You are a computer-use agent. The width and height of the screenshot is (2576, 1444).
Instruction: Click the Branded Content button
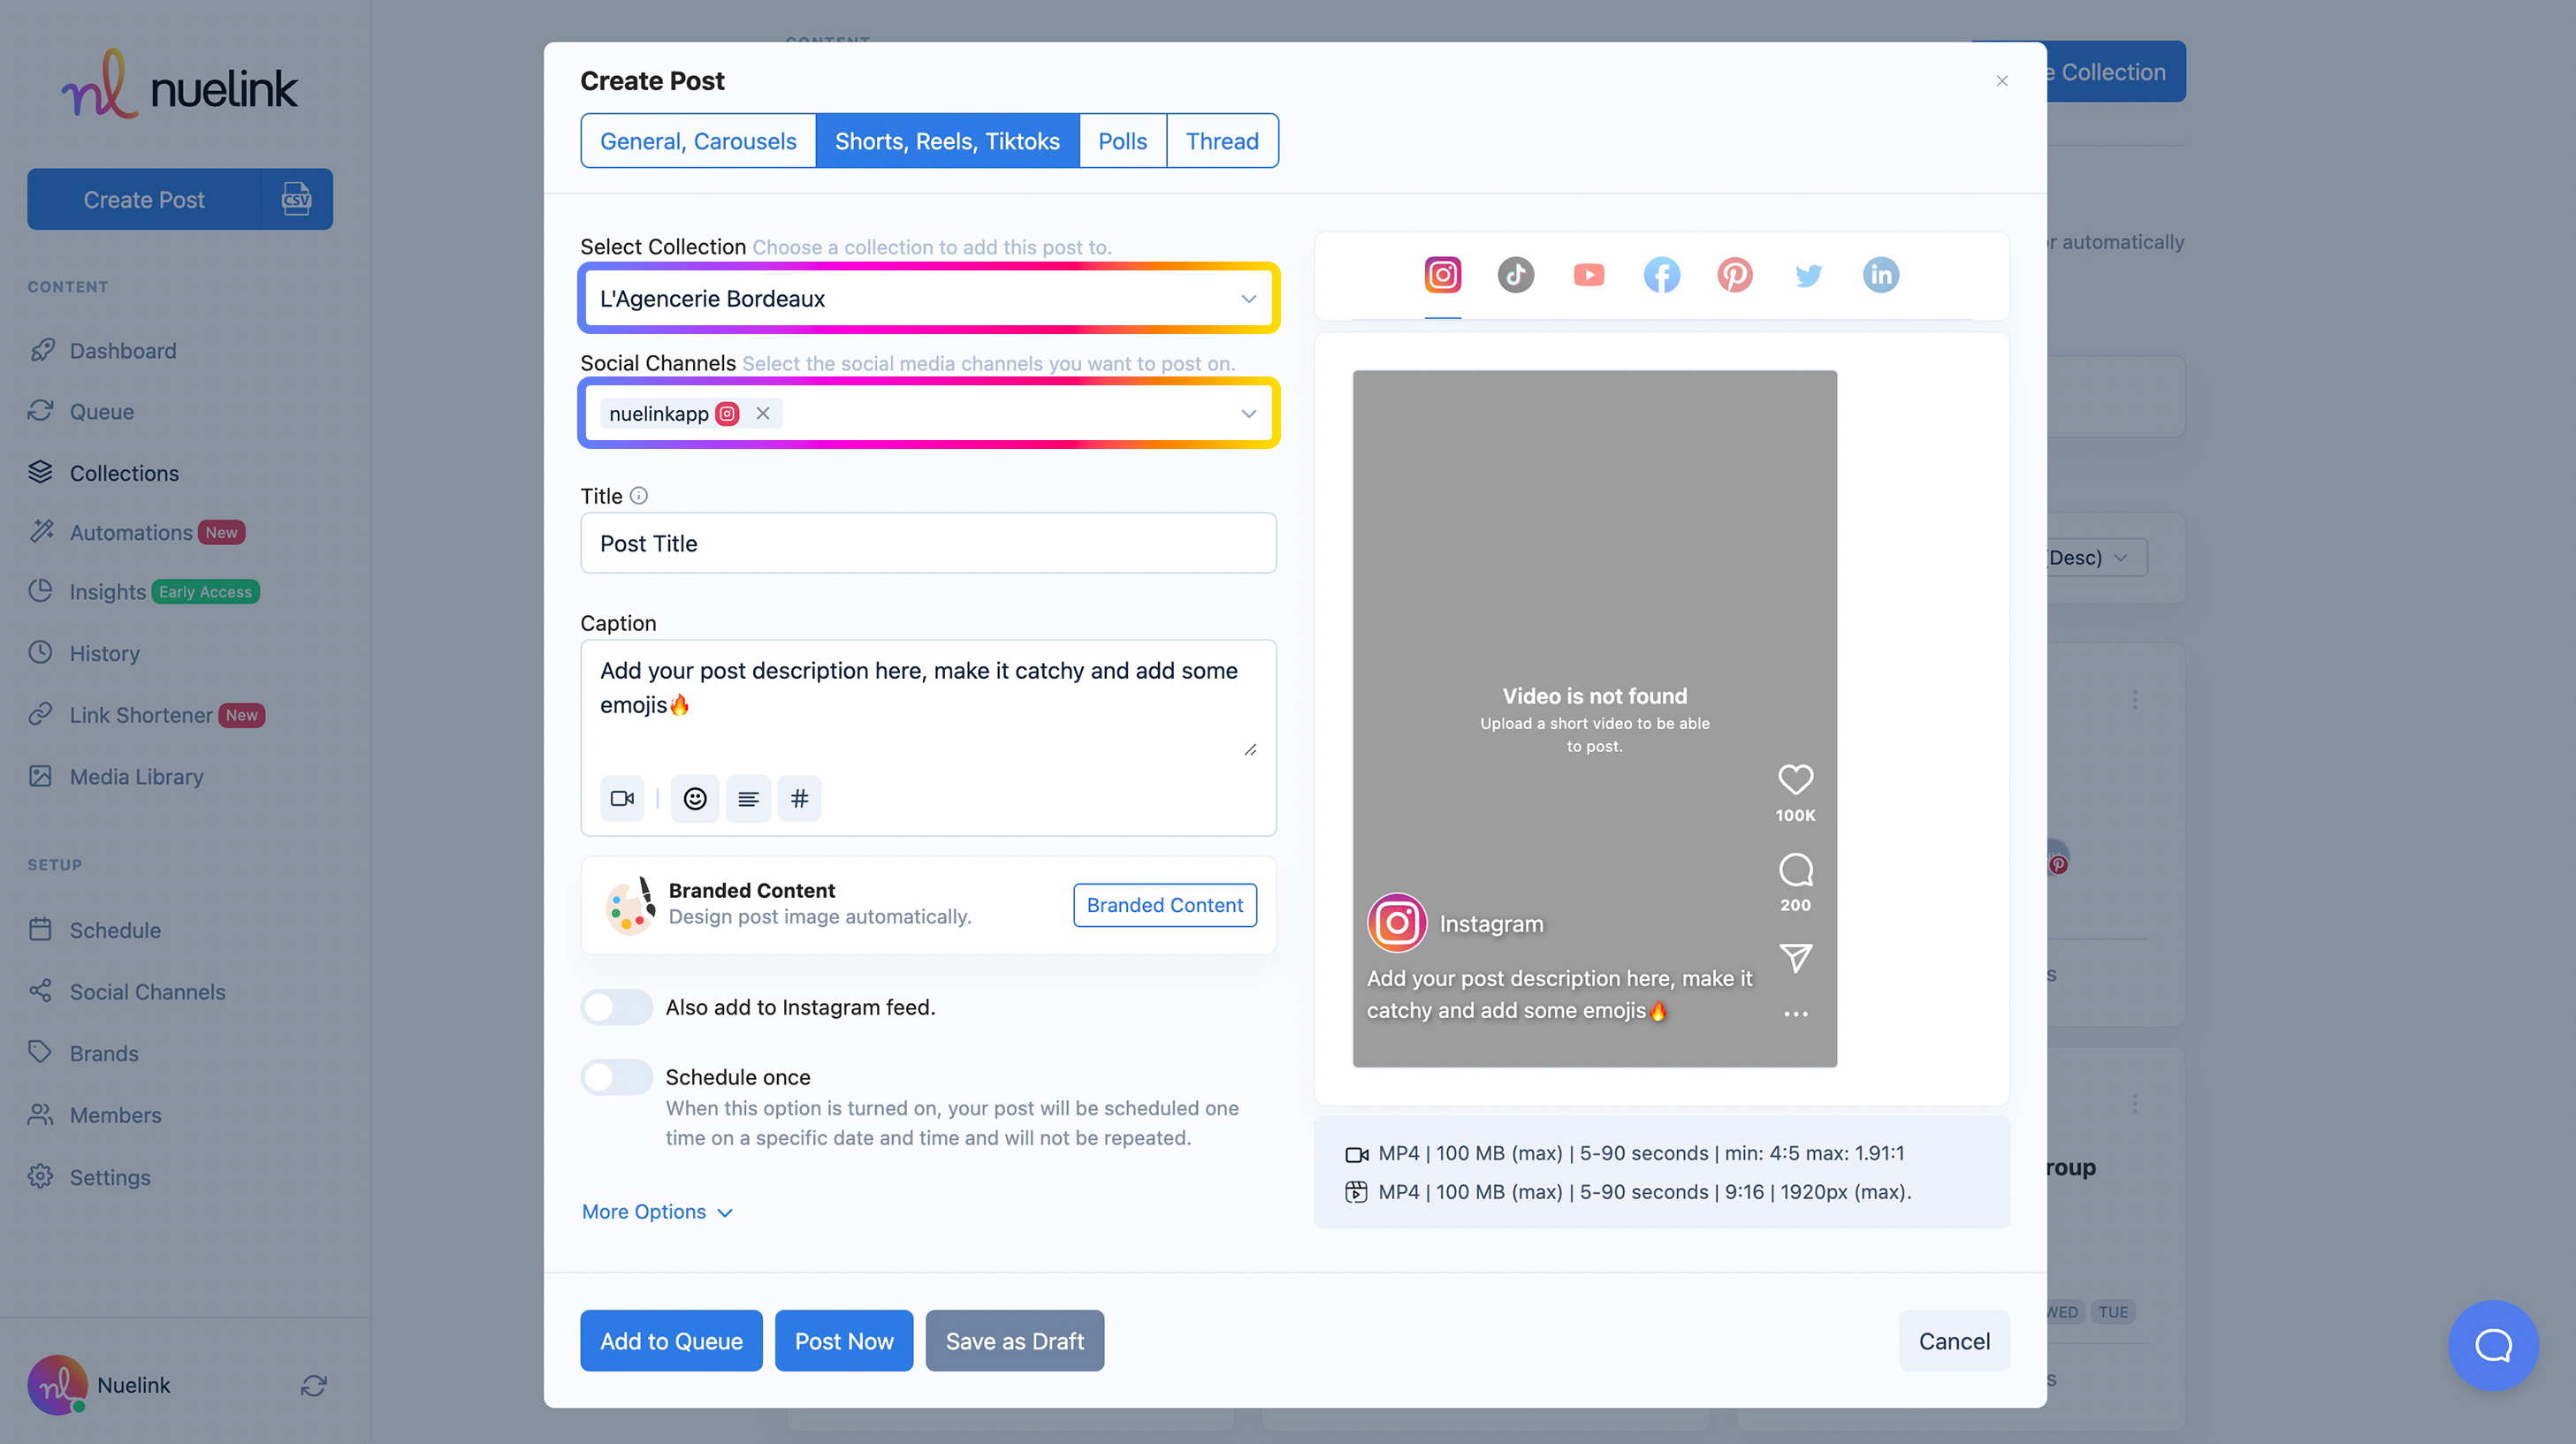point(1164,905)
